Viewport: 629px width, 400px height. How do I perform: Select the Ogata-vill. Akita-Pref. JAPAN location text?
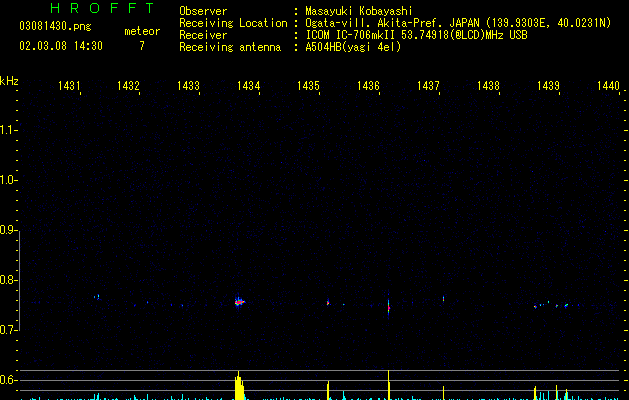(x=458, y=23)
